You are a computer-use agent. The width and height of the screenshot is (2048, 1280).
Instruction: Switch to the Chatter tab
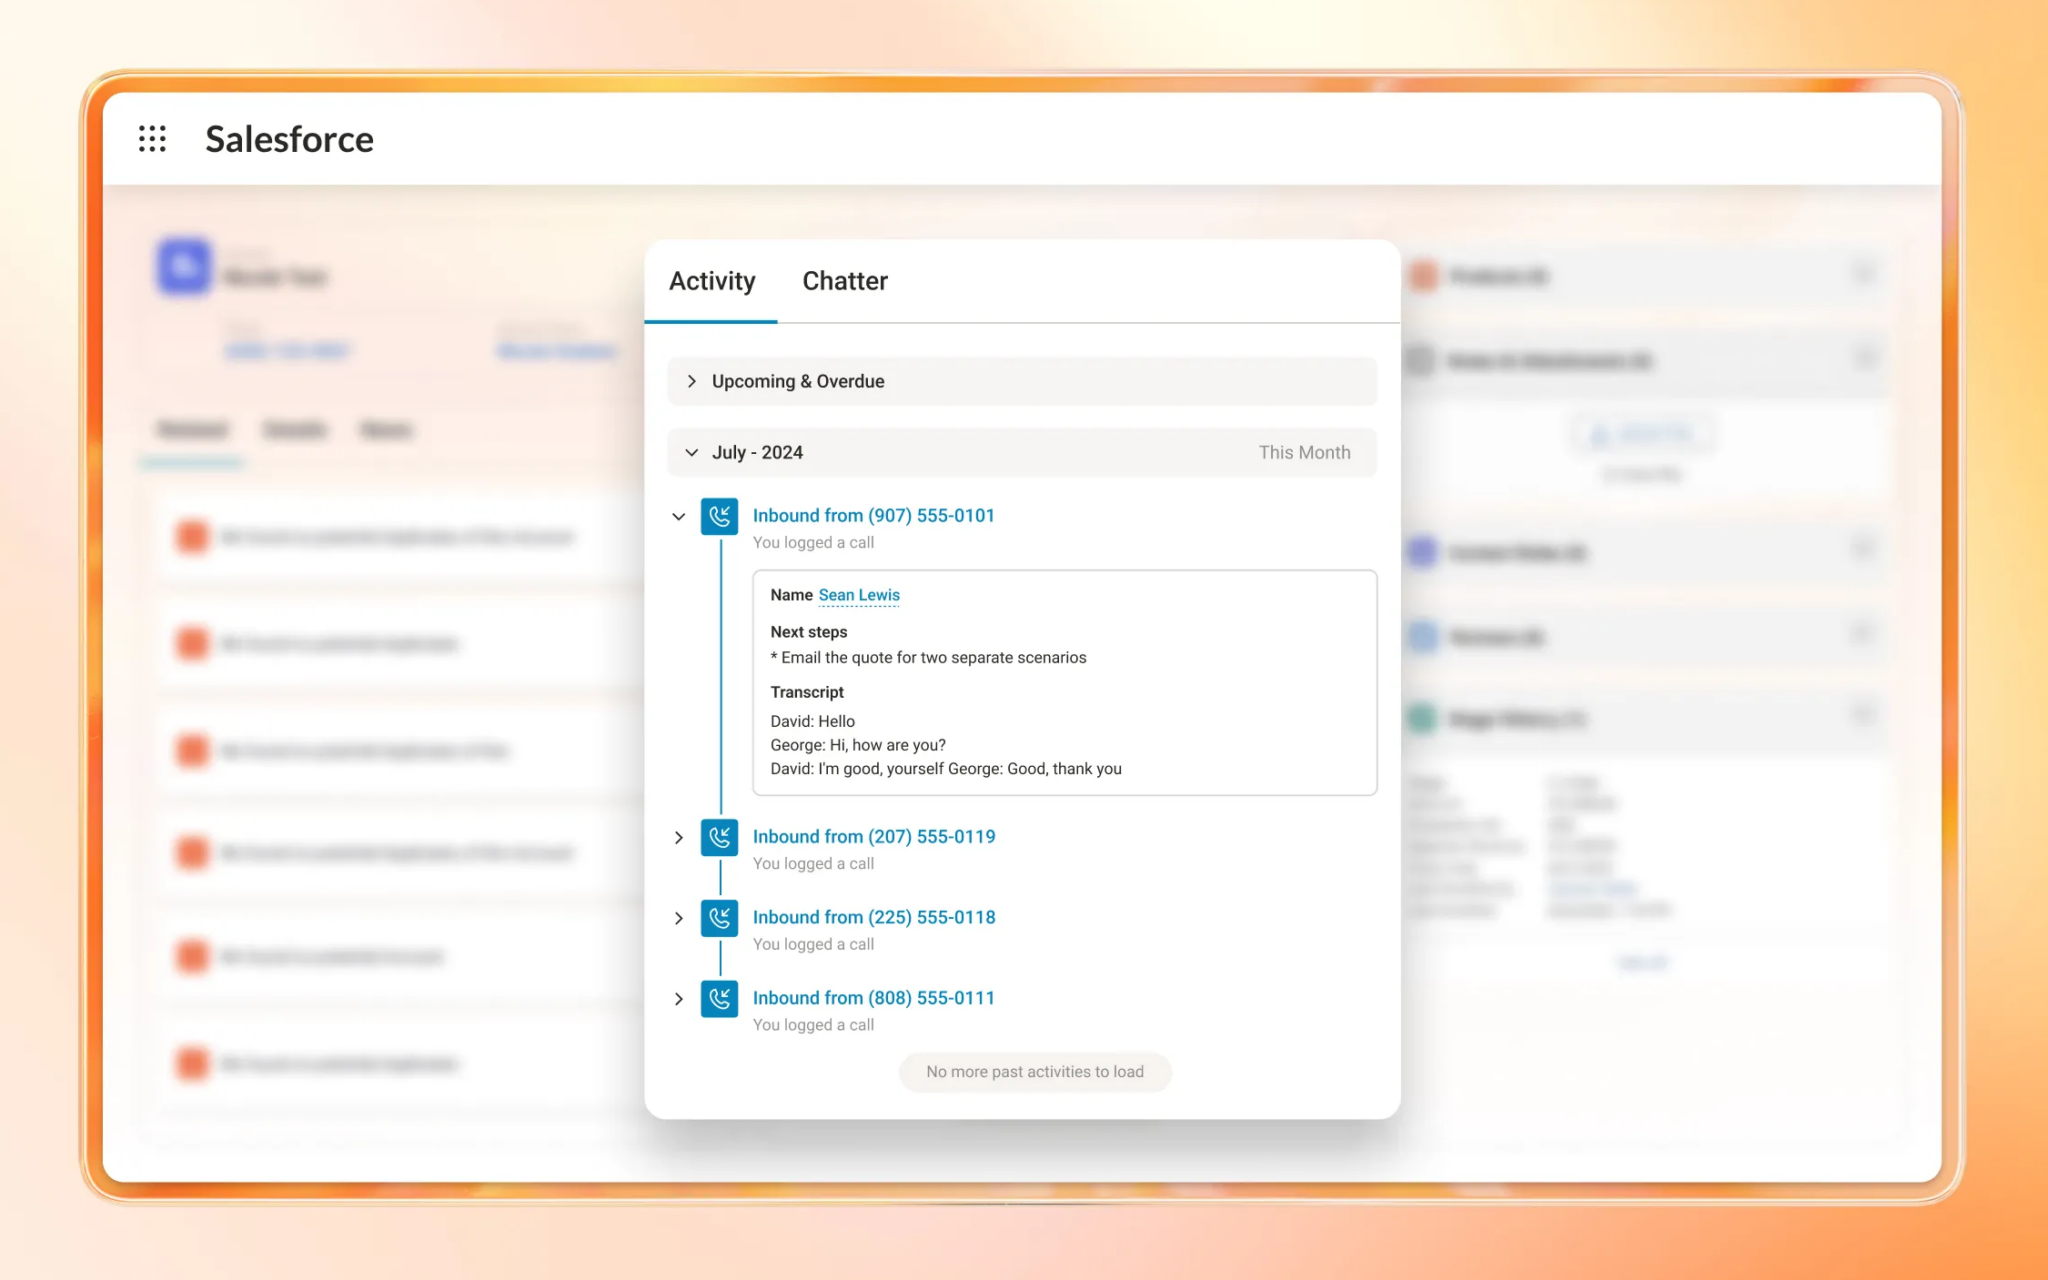(844, 281)
